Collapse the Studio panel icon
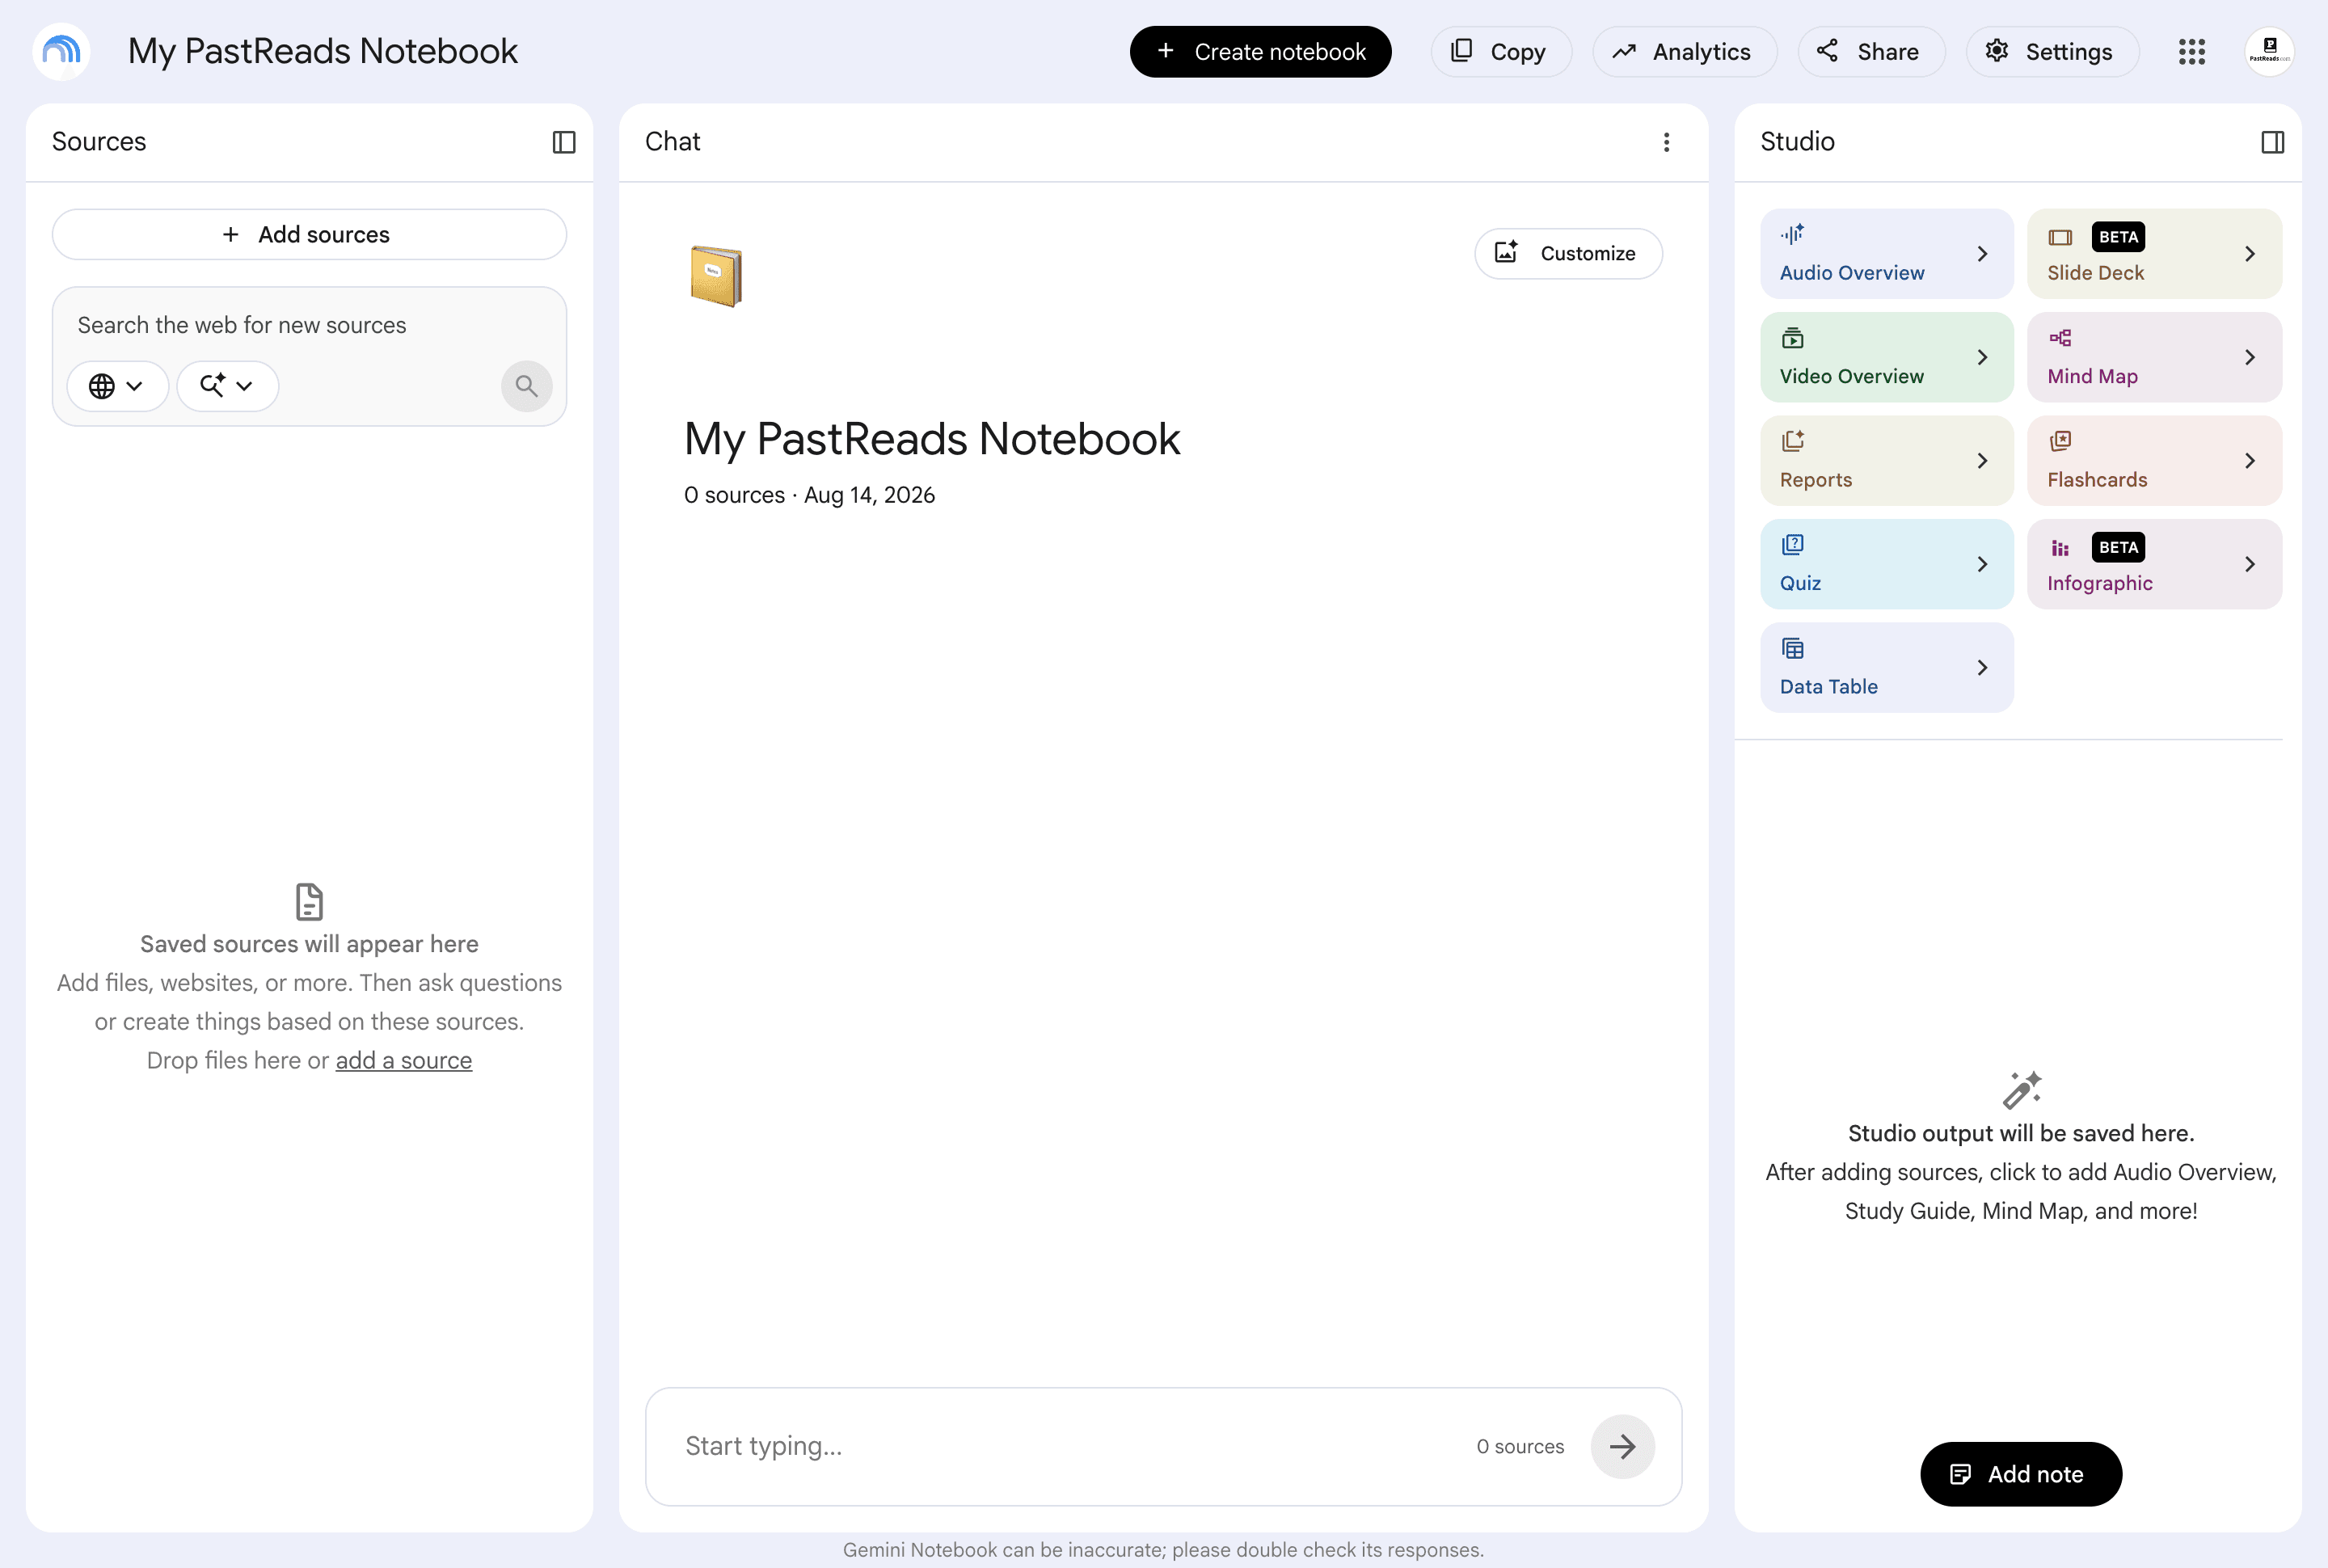The width and height of the screenshot is (2328, 1568). point(2272,142)
